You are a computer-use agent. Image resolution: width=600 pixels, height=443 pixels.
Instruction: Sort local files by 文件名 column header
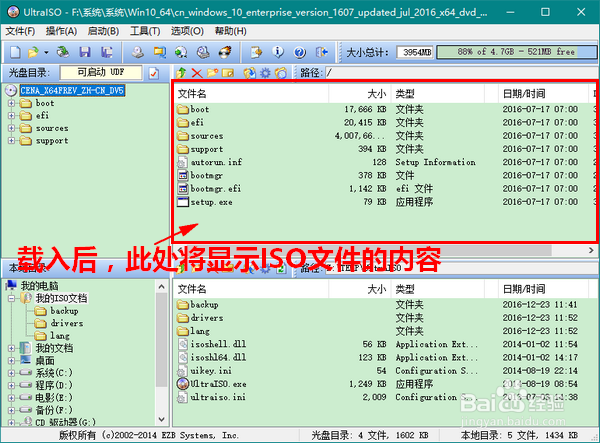tap(251, 289)
